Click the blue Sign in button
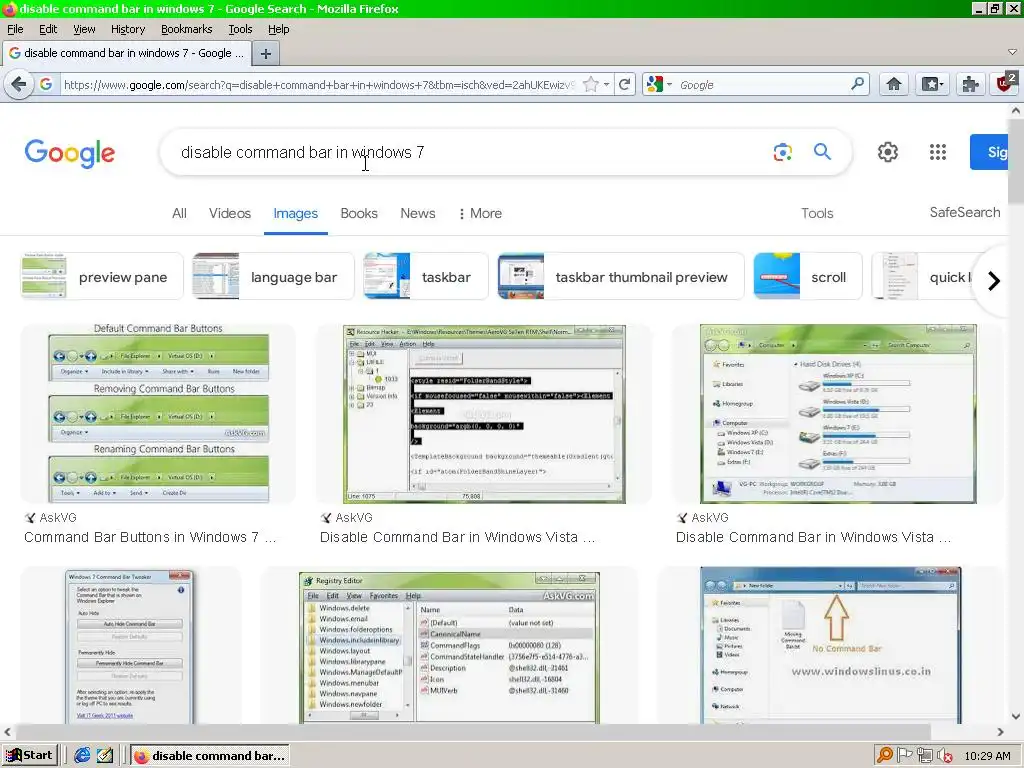1024x768 pixels. point(989,152)
